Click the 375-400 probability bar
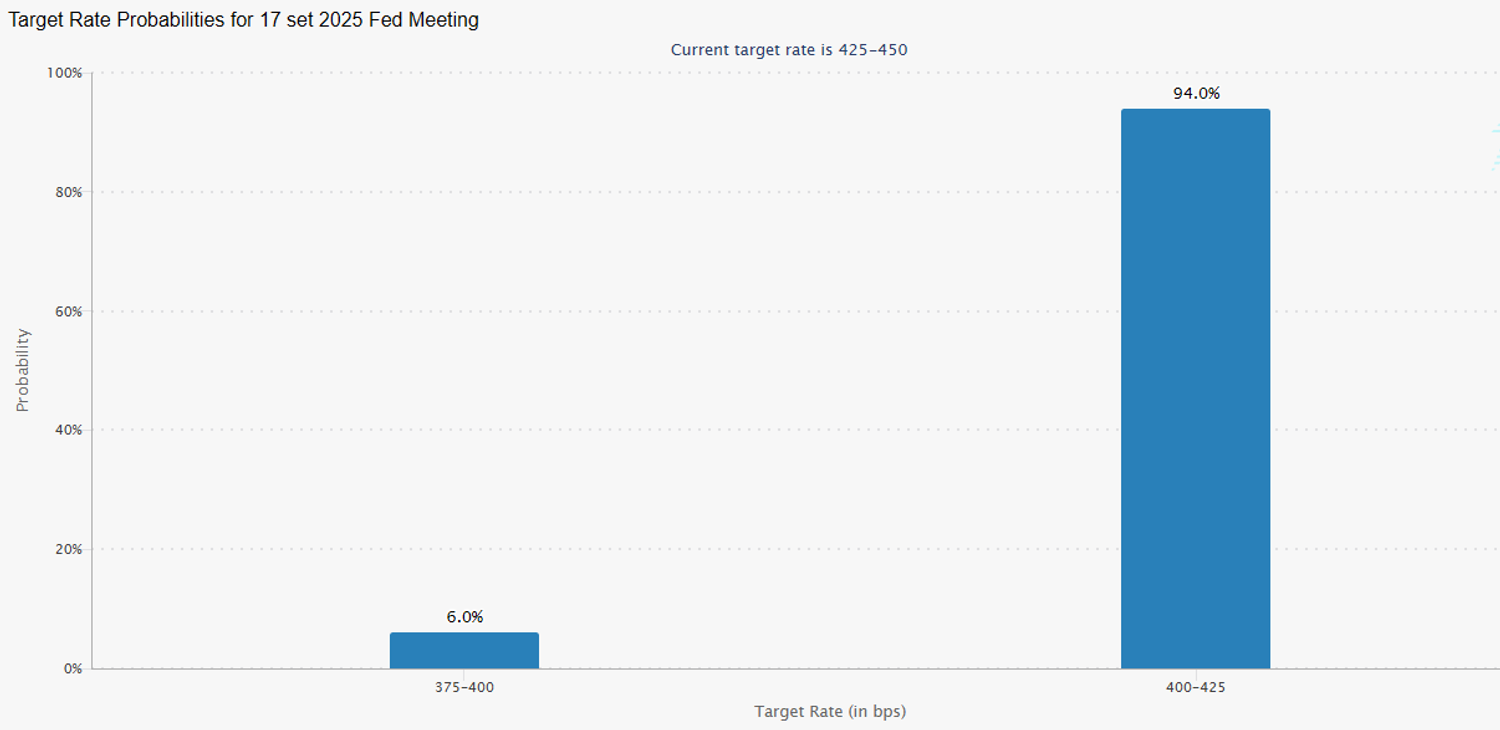 point(464,650)
